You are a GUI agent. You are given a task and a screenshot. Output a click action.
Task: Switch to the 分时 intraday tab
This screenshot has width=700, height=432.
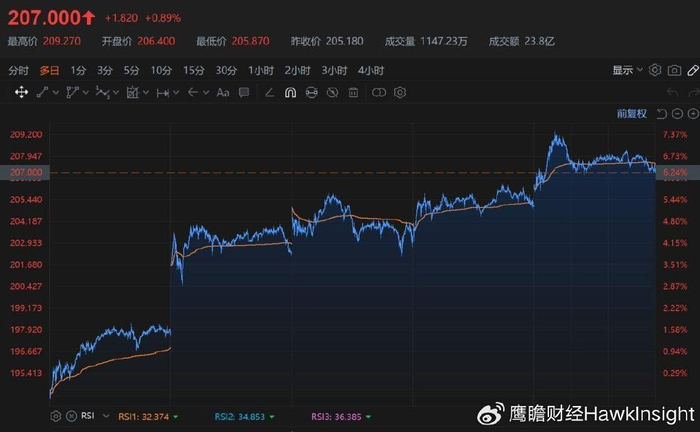pos(18,70)
